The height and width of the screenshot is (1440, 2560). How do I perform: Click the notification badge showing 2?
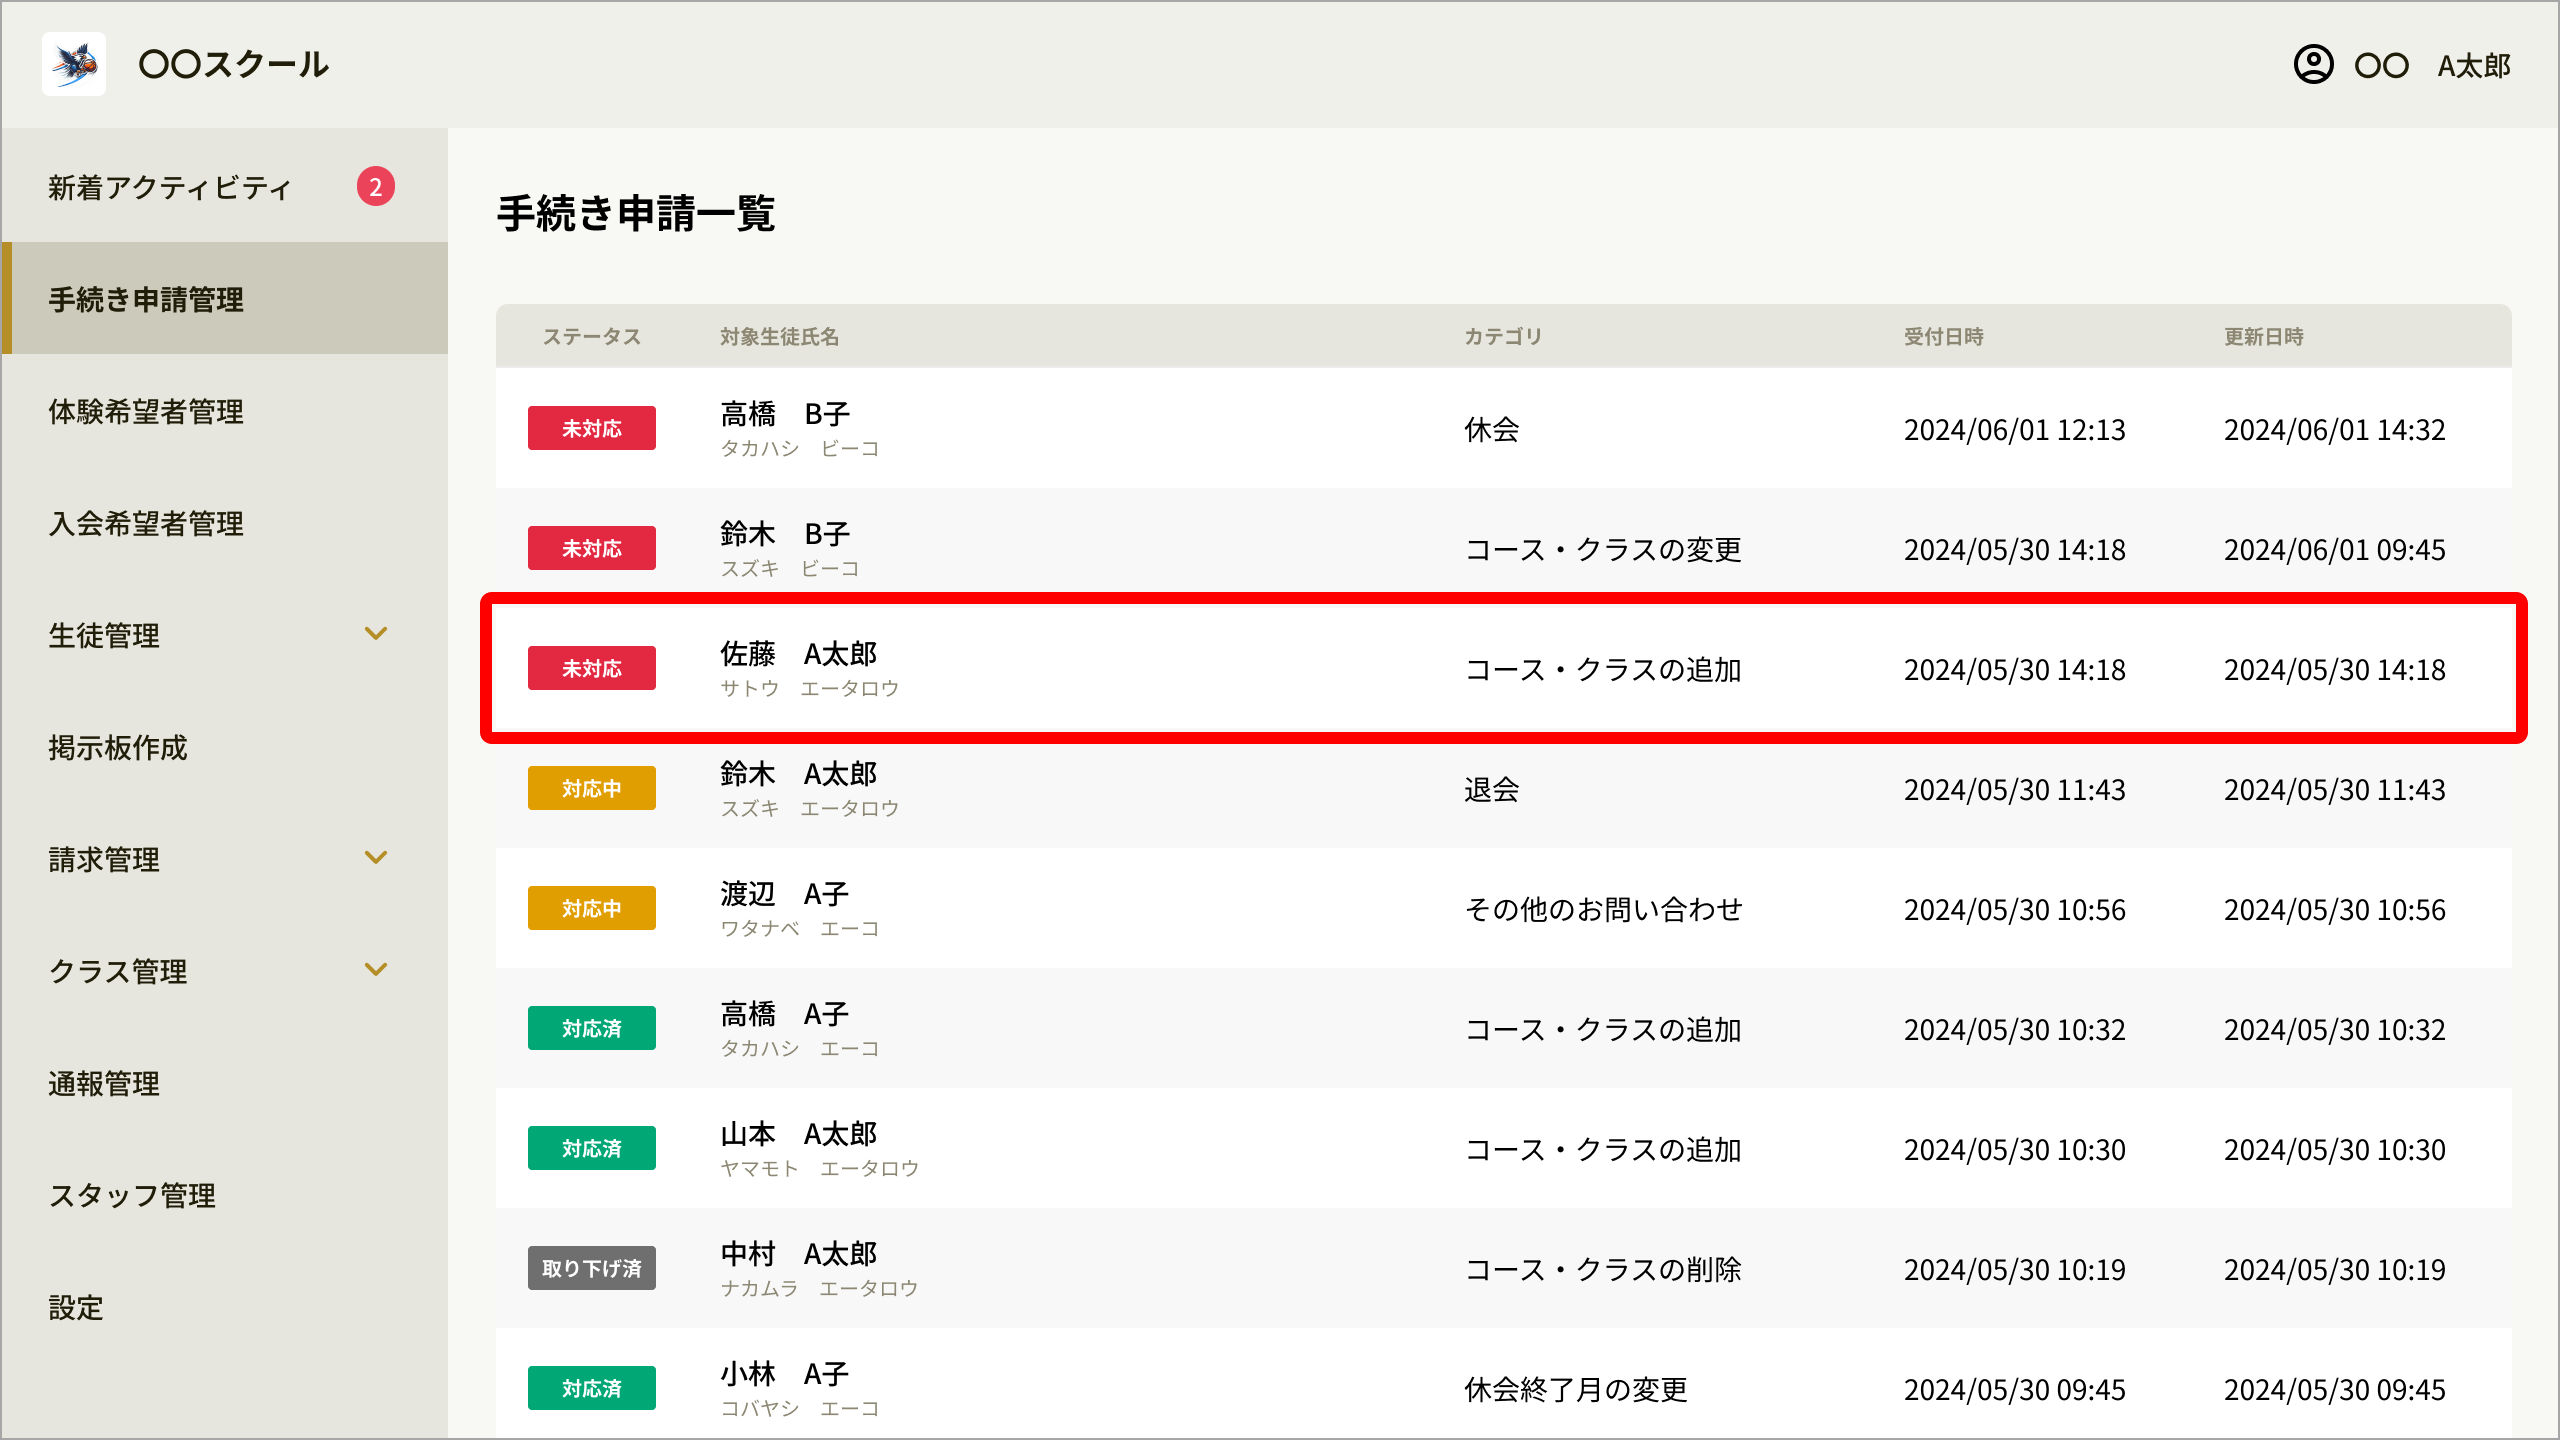pyautogui.click(x=376, y=186)
